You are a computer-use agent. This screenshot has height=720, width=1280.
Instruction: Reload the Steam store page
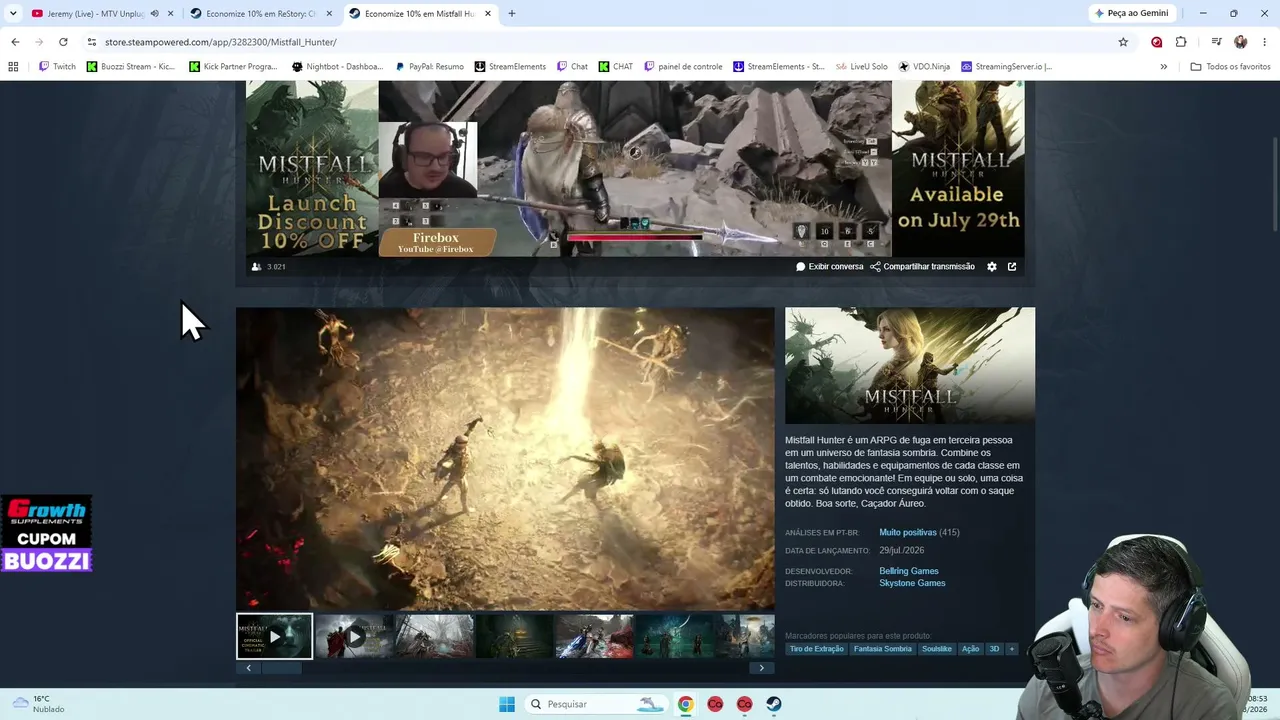[x=63, y=42]
